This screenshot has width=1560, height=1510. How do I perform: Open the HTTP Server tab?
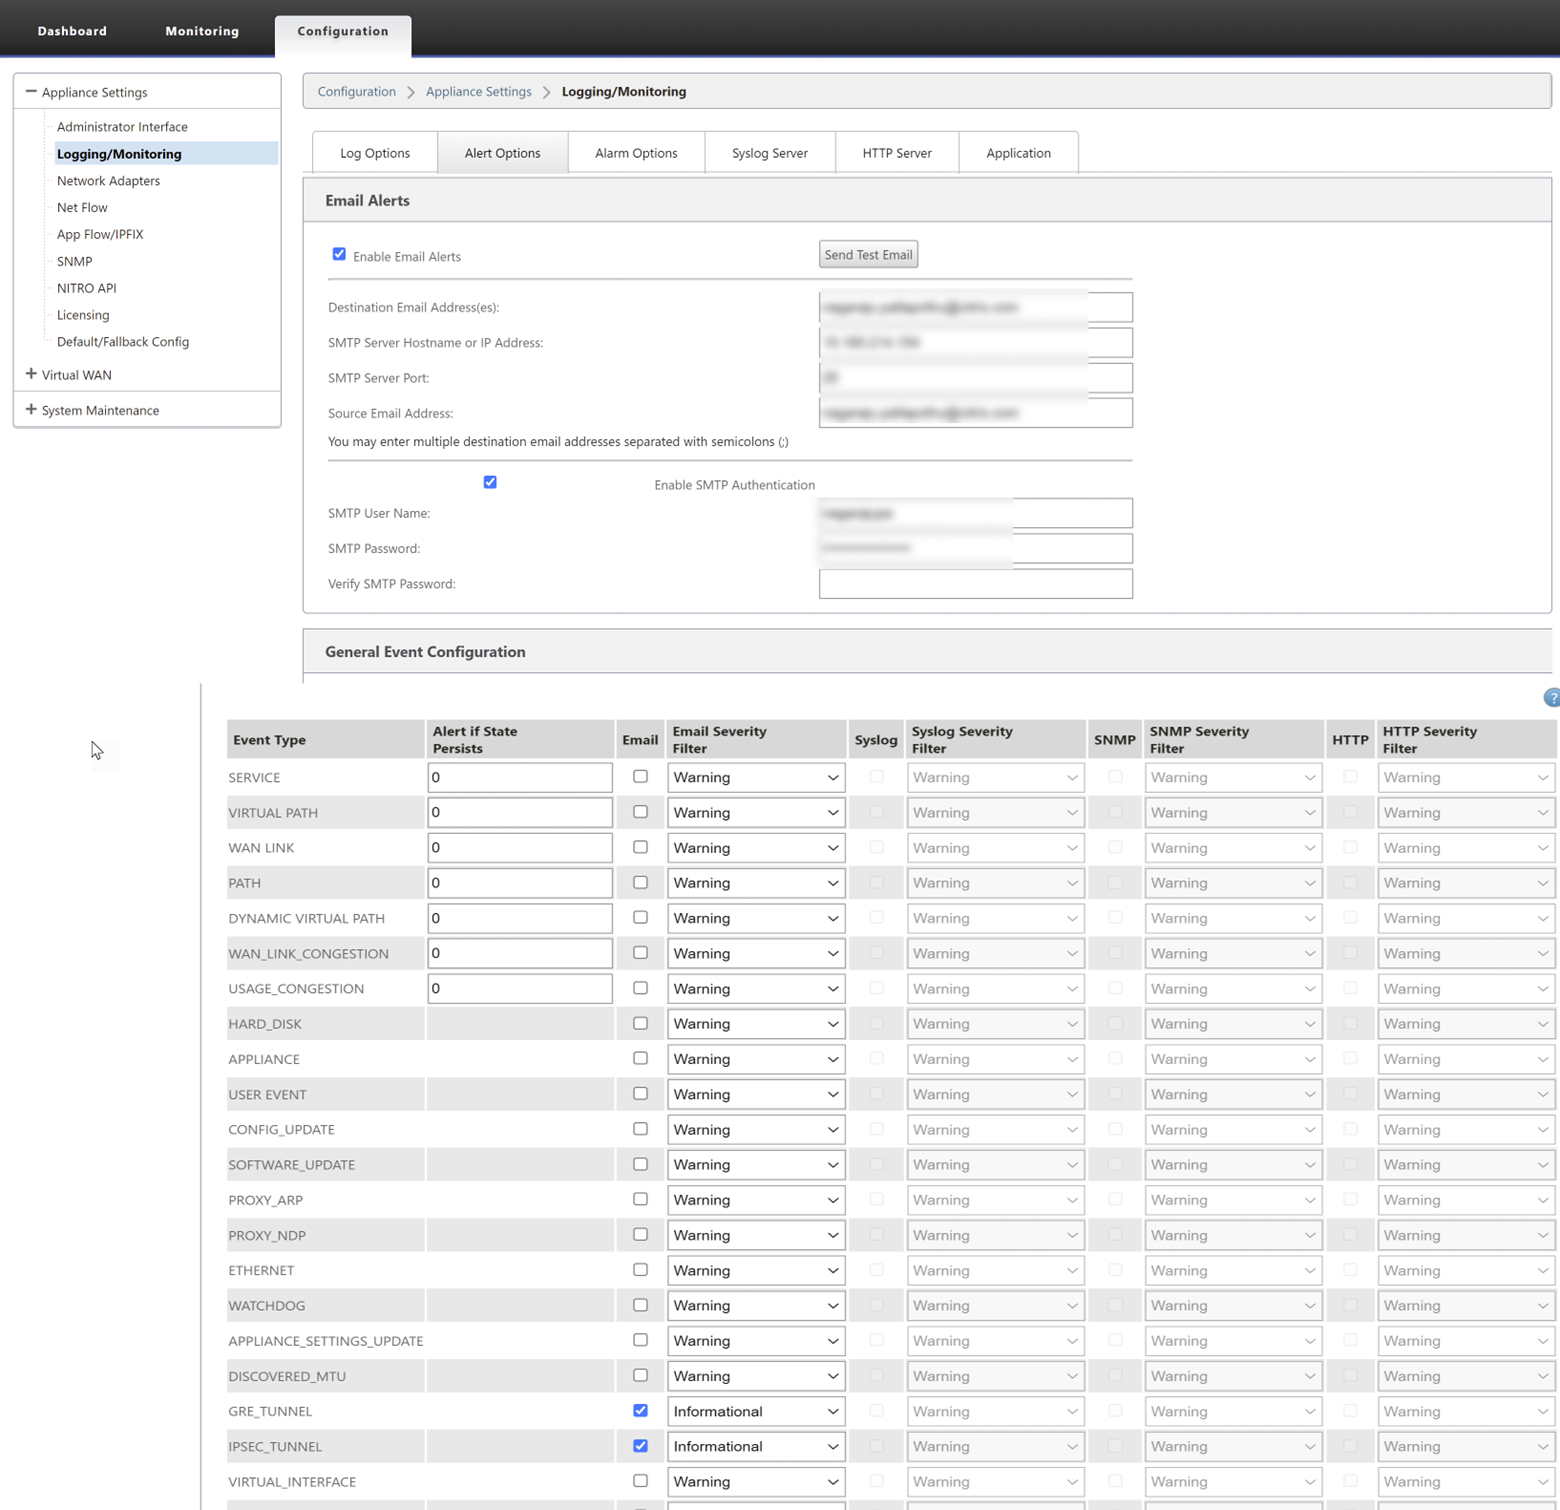(x=897, y=153)
